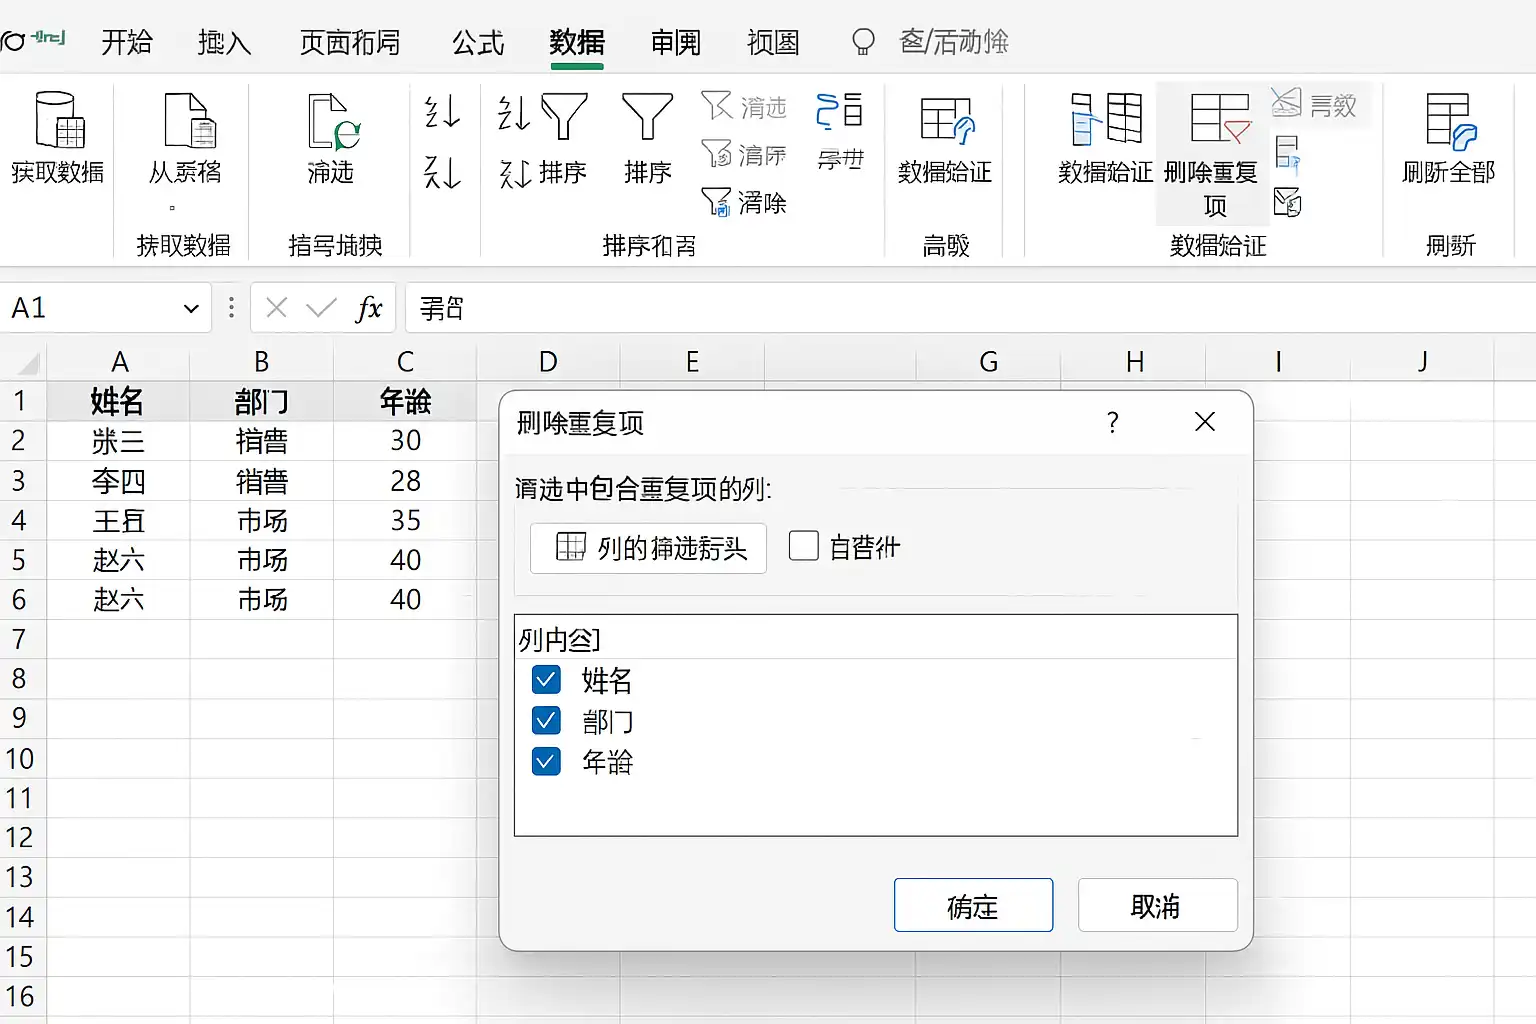Click the help question mark in dialog

point(1112,422)
